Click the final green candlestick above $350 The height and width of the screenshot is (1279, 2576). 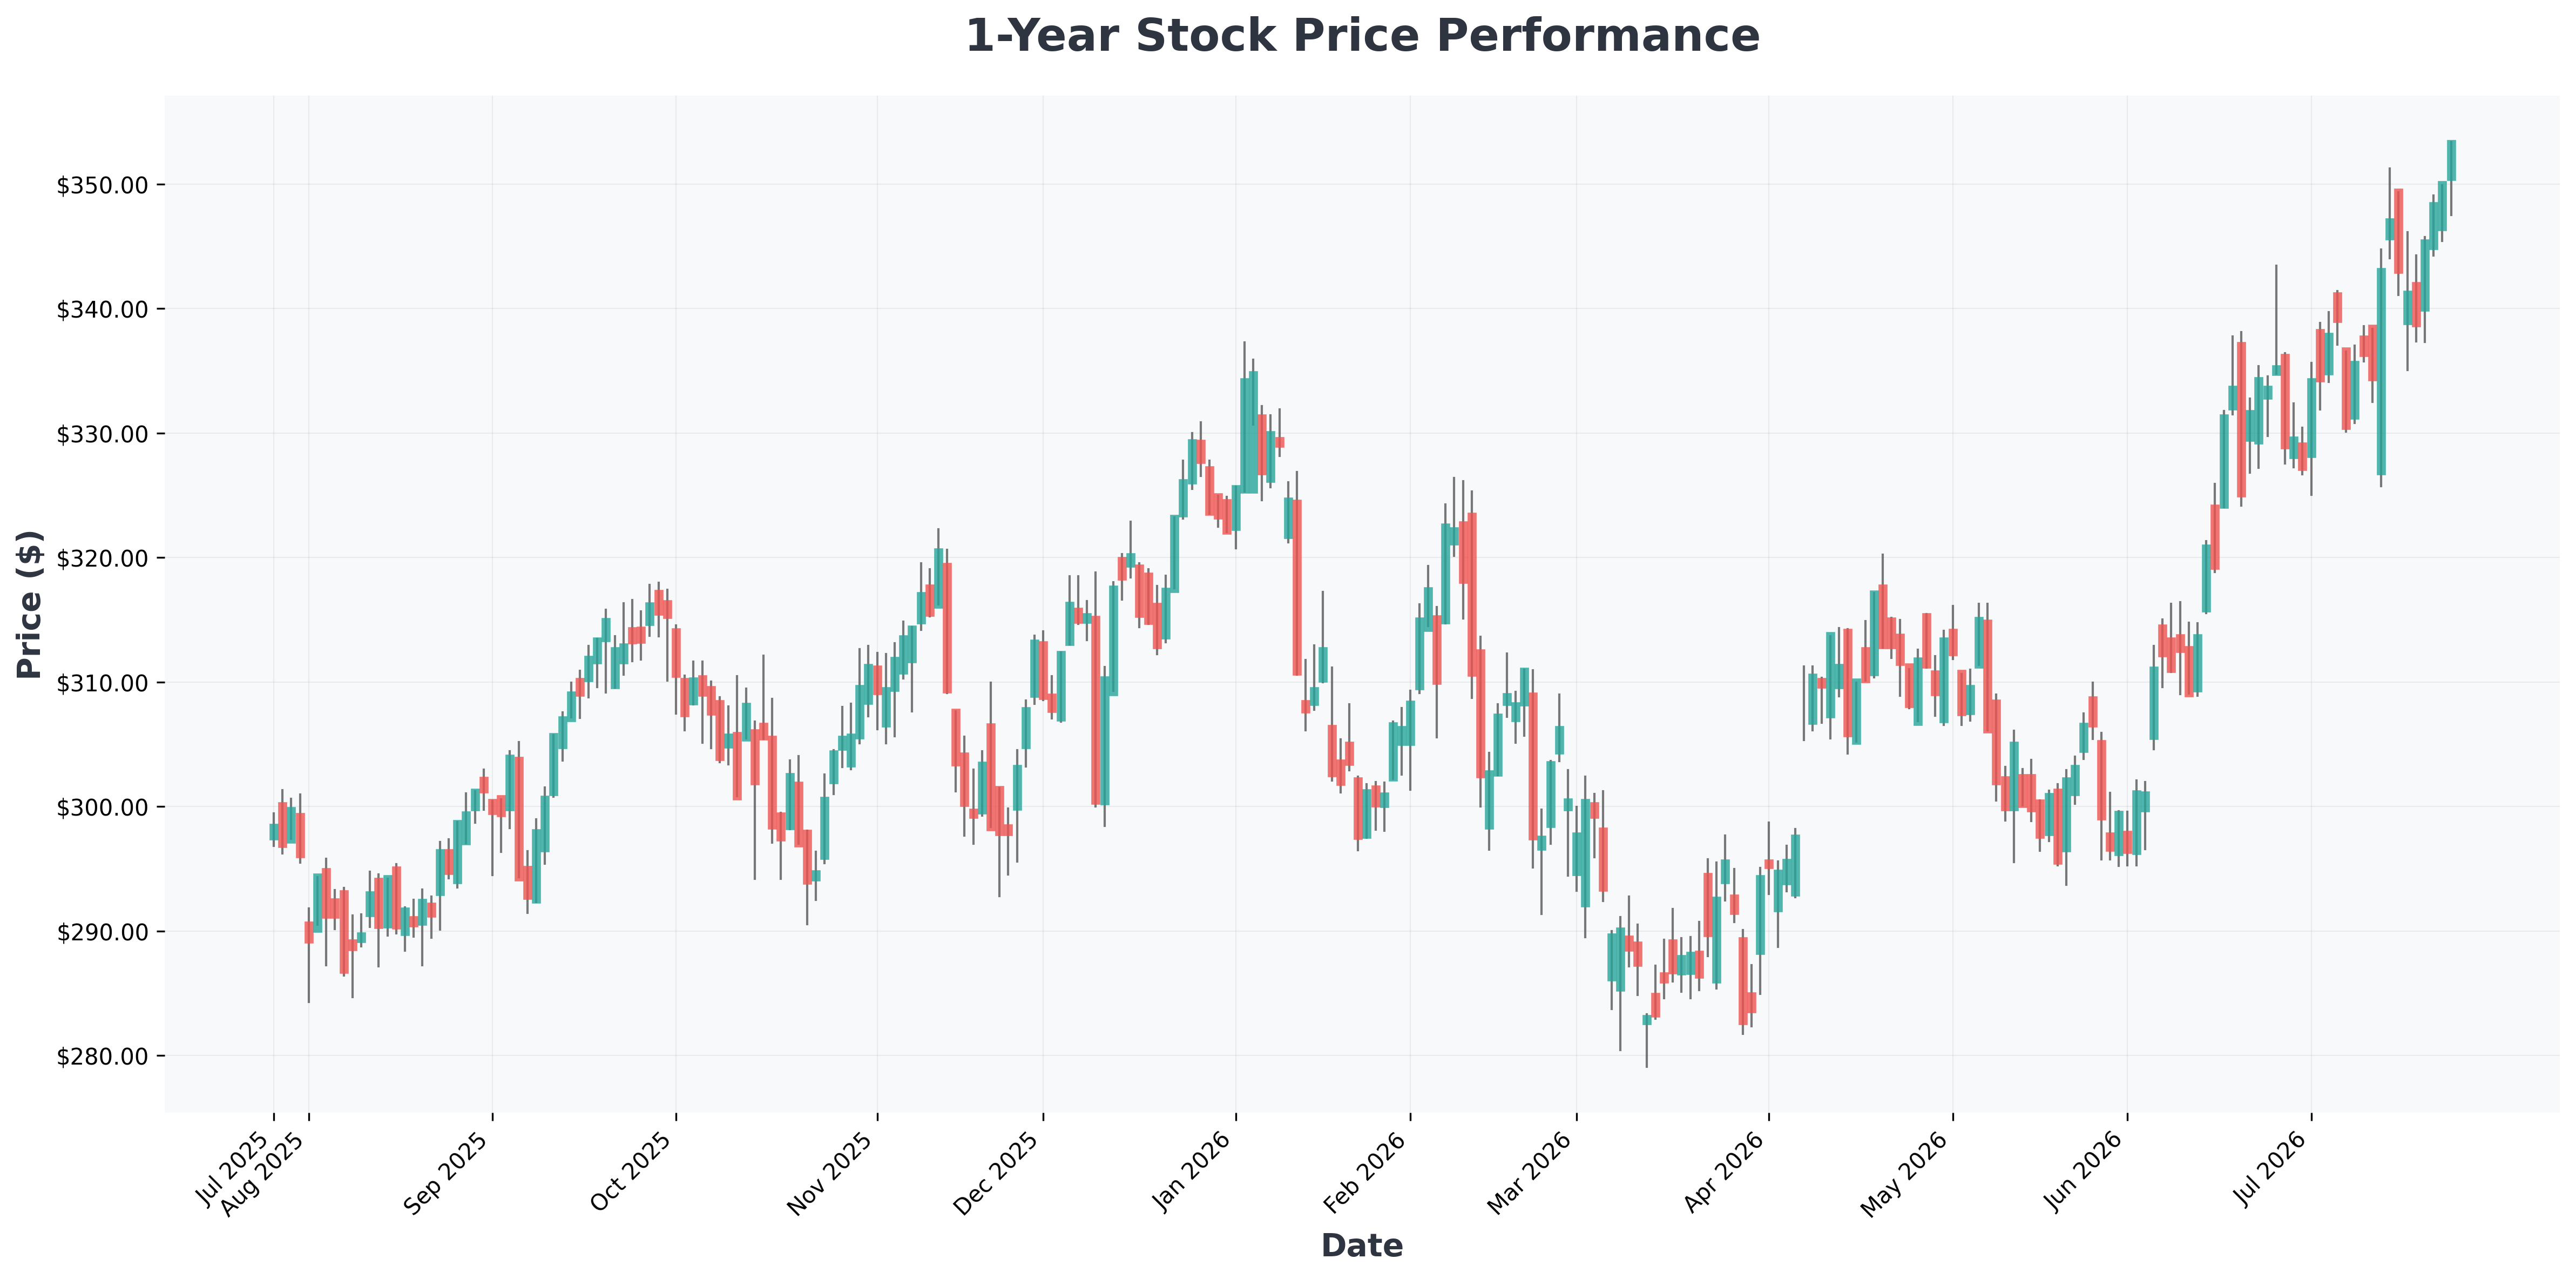point(2451,161)
